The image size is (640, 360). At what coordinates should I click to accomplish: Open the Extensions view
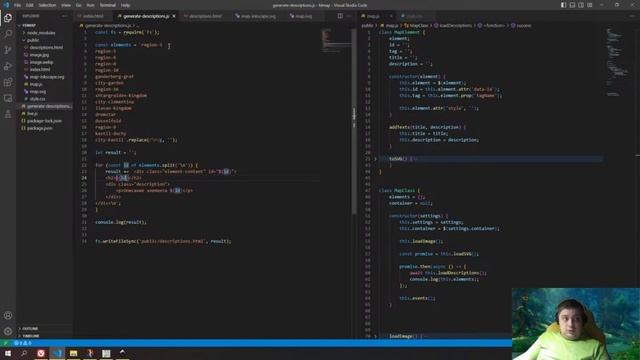[x=8, y=82]
